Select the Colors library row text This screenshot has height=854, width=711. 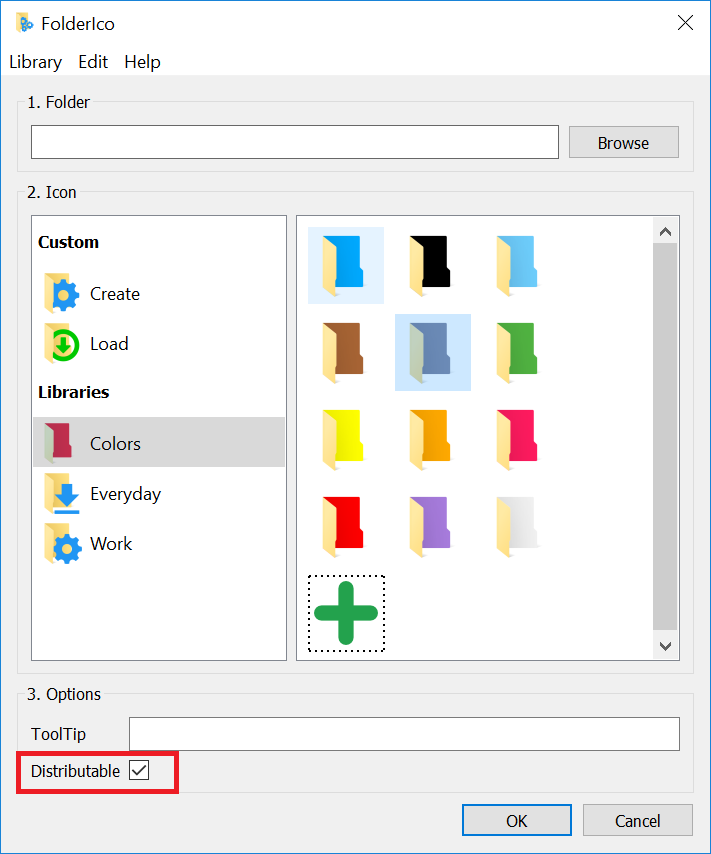(x=115, y=444)
